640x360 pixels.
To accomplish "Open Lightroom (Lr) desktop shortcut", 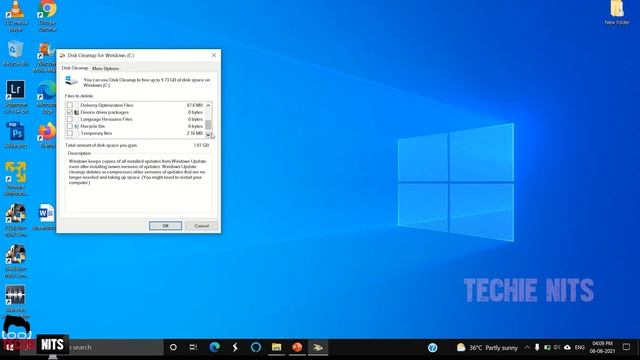I will [16, 96].
